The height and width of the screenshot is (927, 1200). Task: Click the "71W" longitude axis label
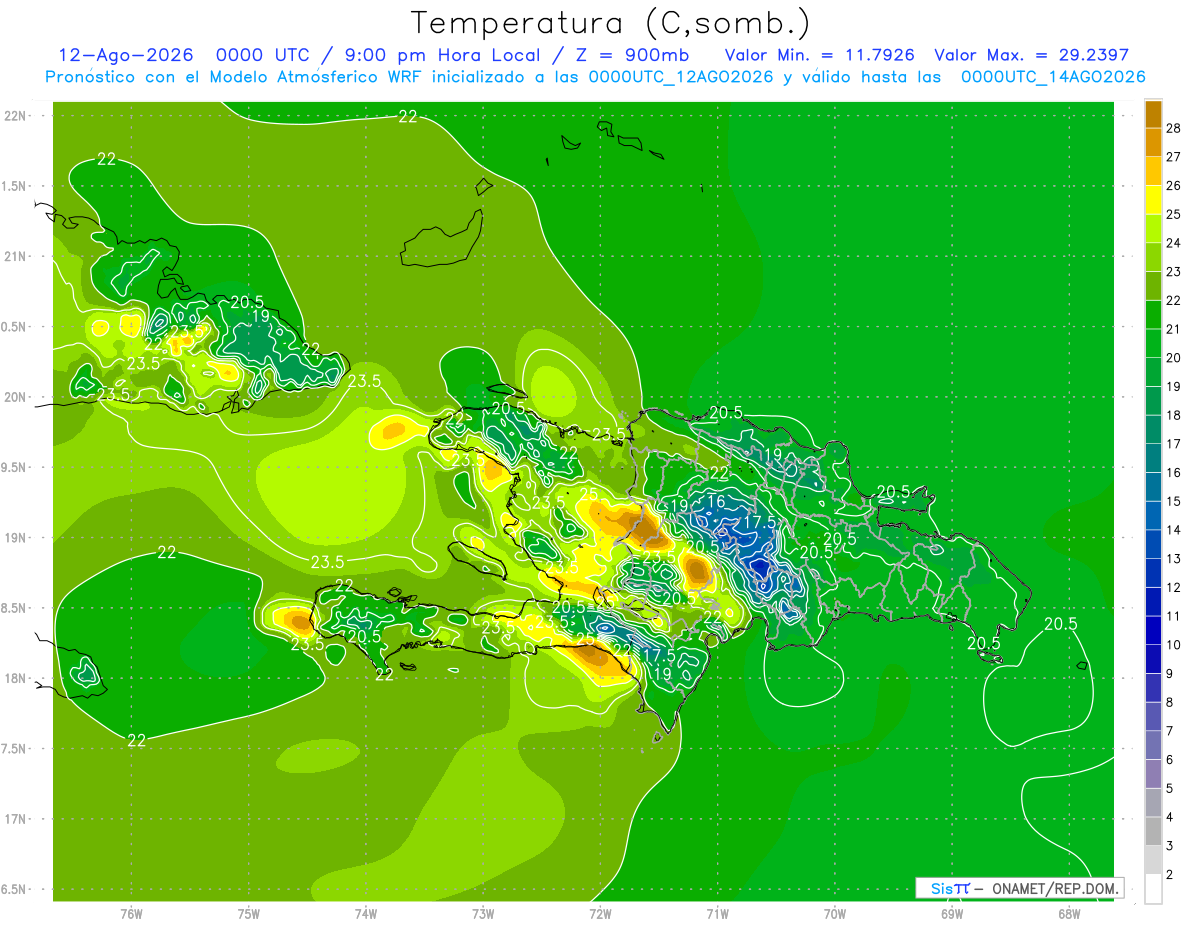pos(717,913)
